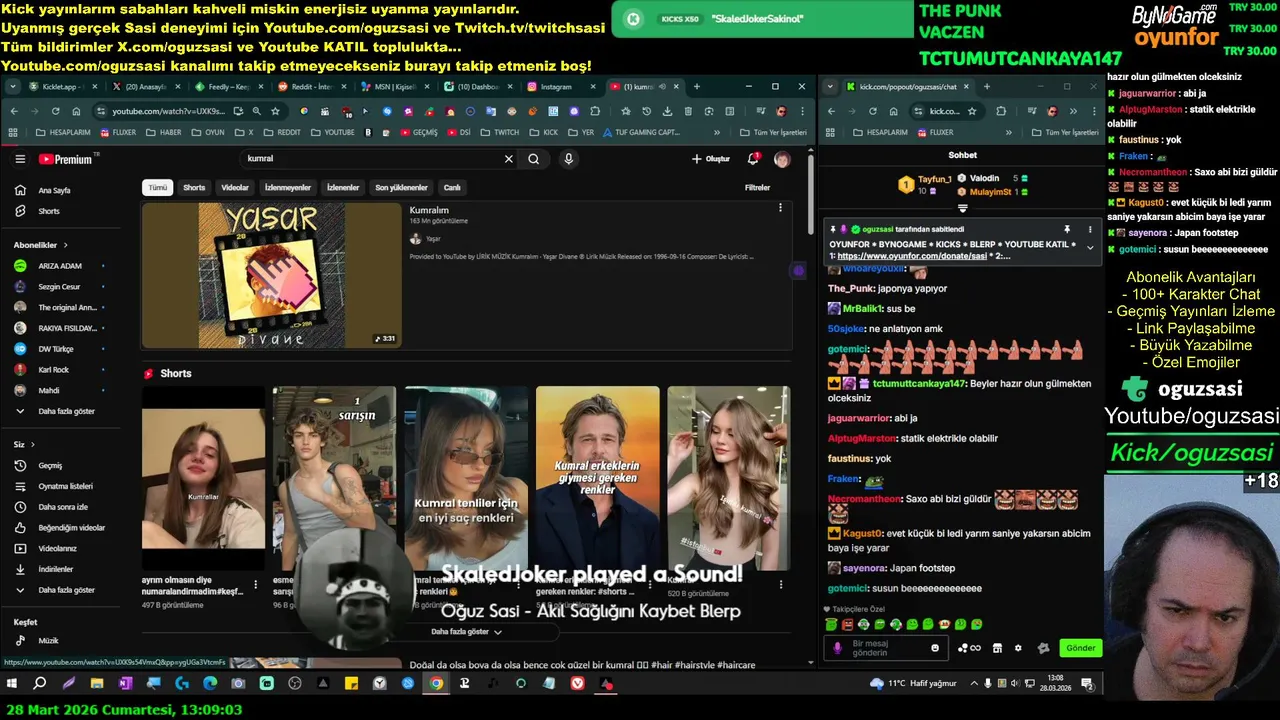This screenshot has width=1280, height=720.
Task: Open the YouTube hamburger guide menu
Action: click(x=20, y=159)
